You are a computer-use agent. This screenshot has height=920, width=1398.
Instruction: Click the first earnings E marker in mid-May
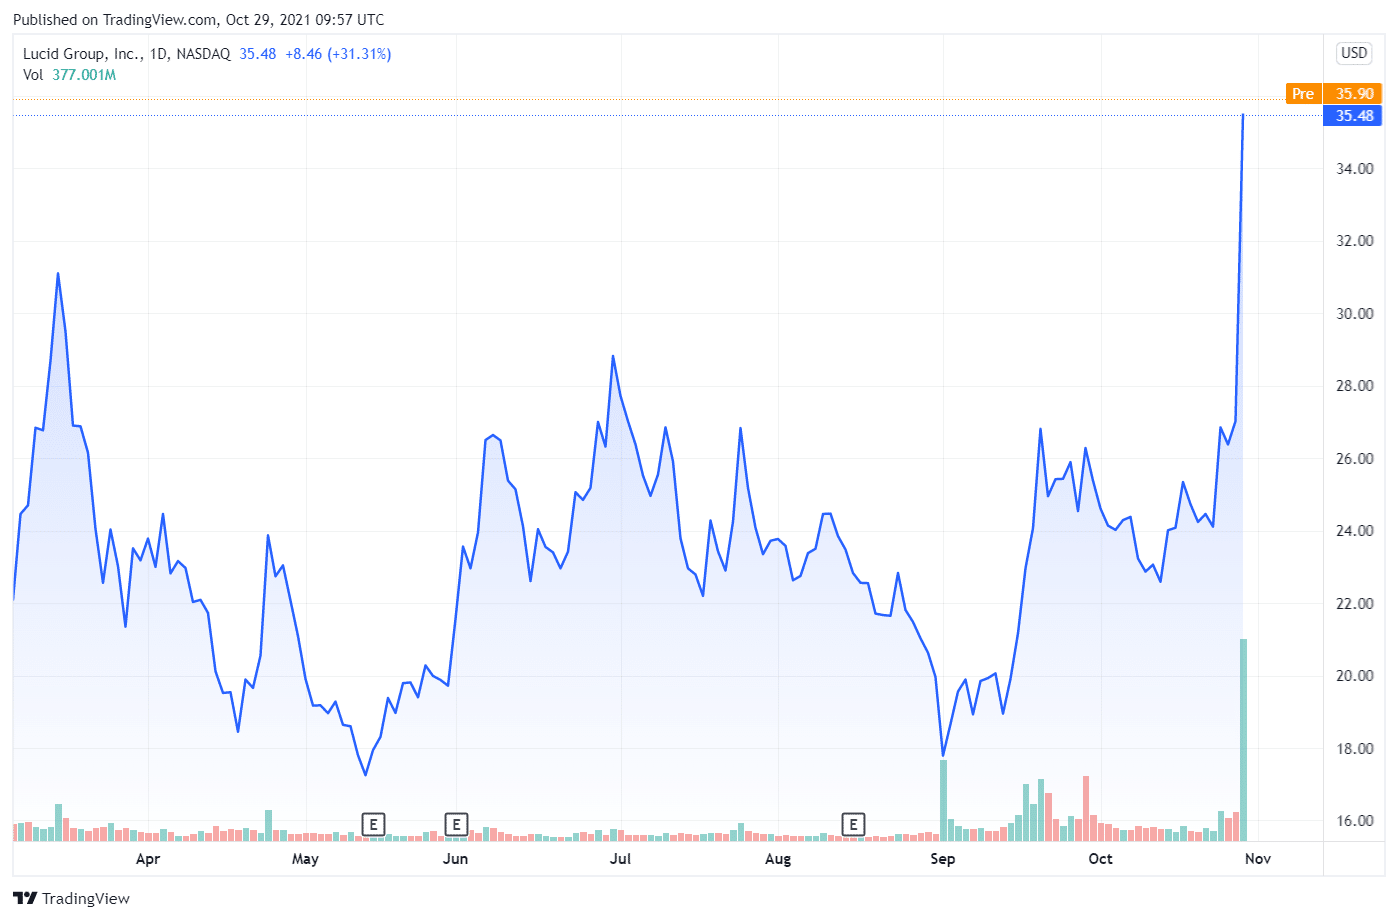373,825
